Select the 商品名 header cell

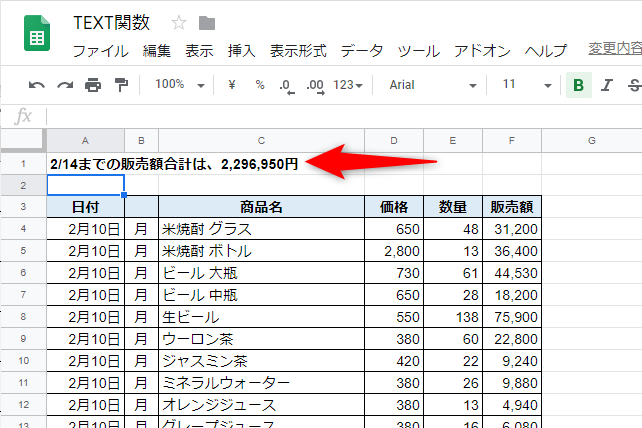pyautogui.click(x=261, y=207)
